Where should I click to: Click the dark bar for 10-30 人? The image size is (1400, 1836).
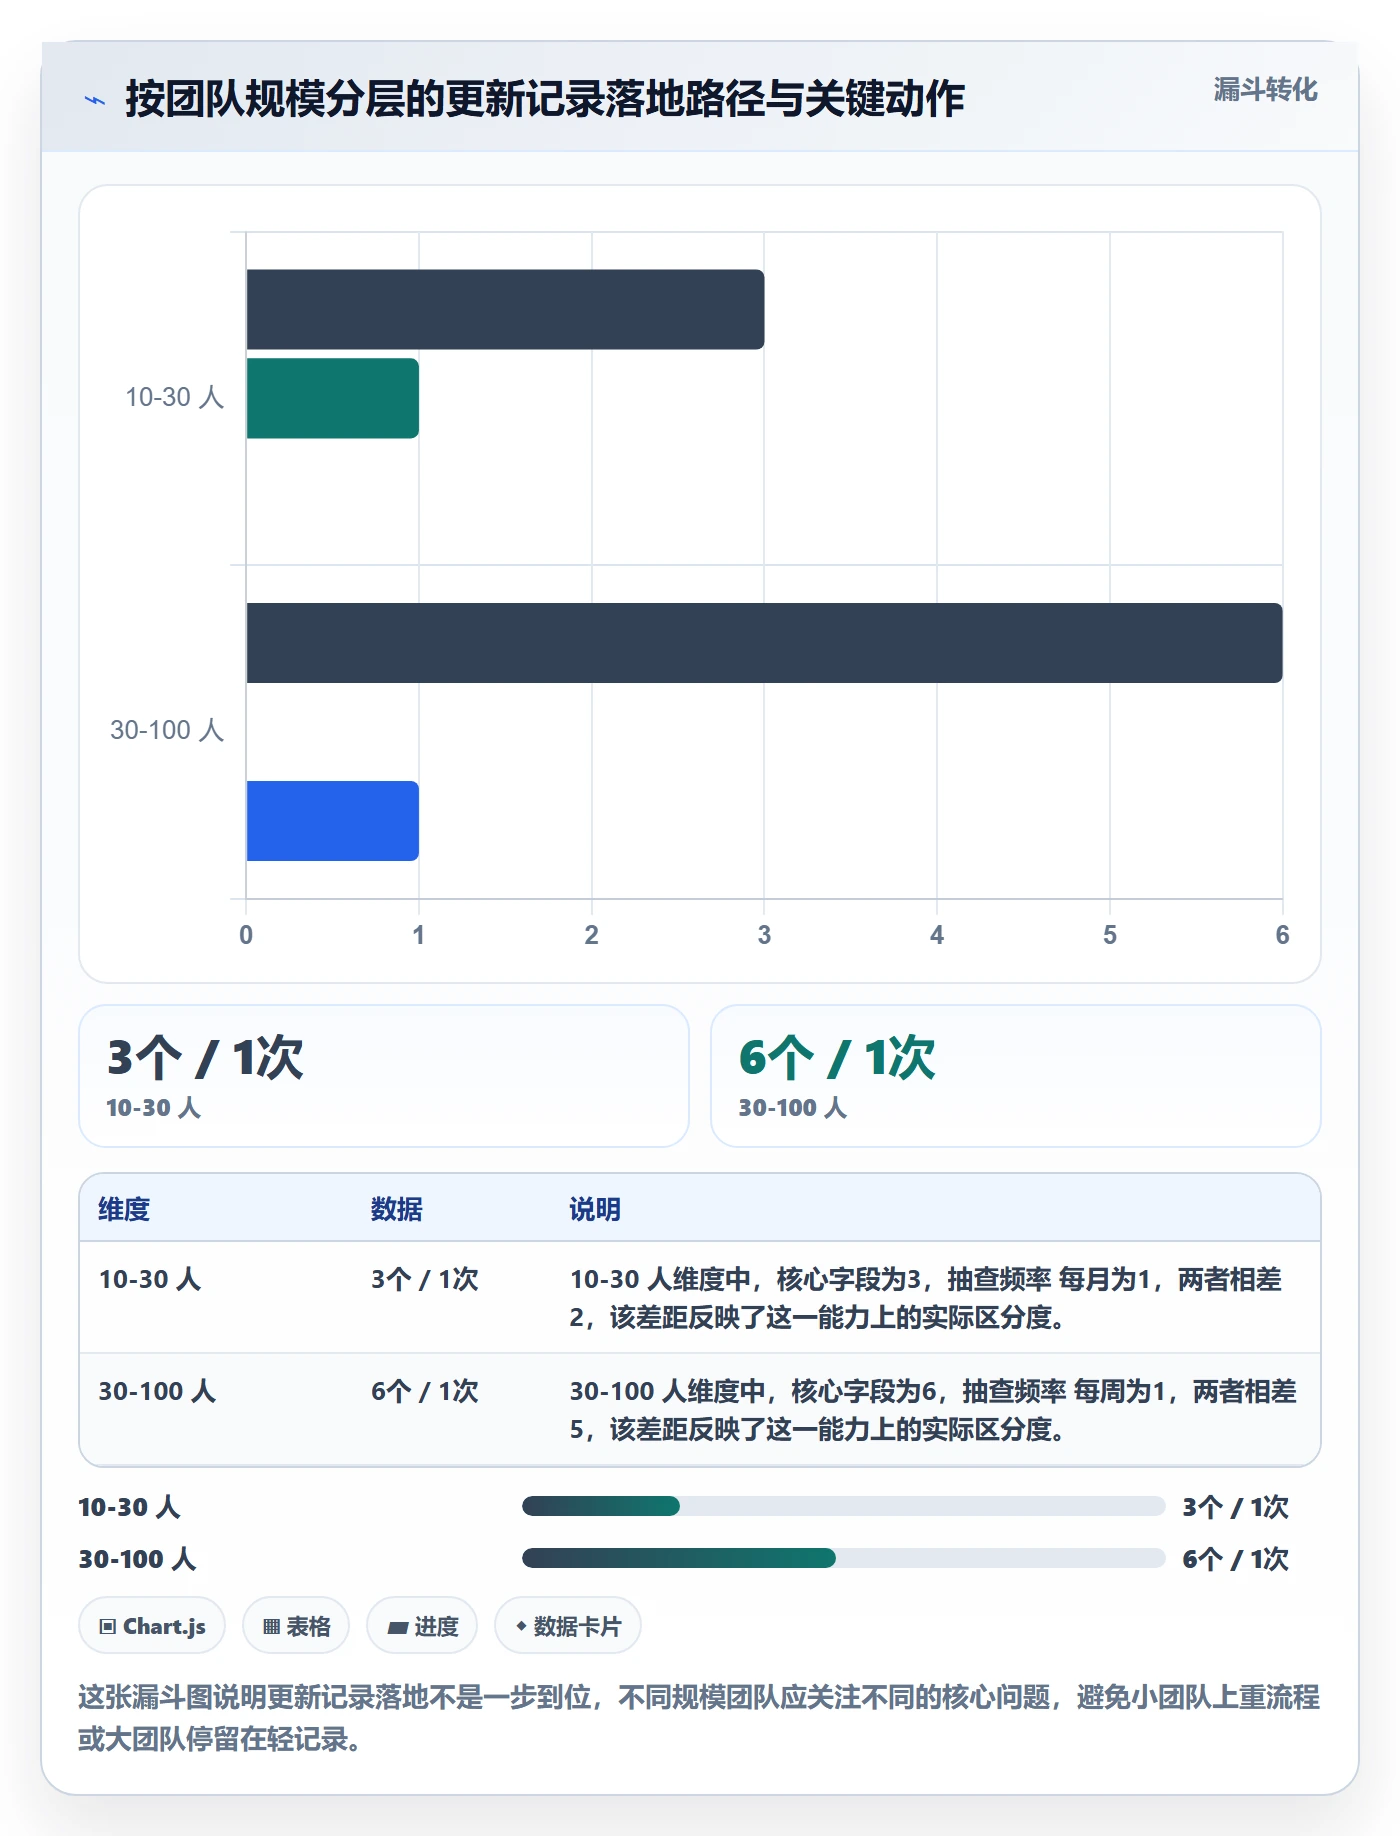505,310
